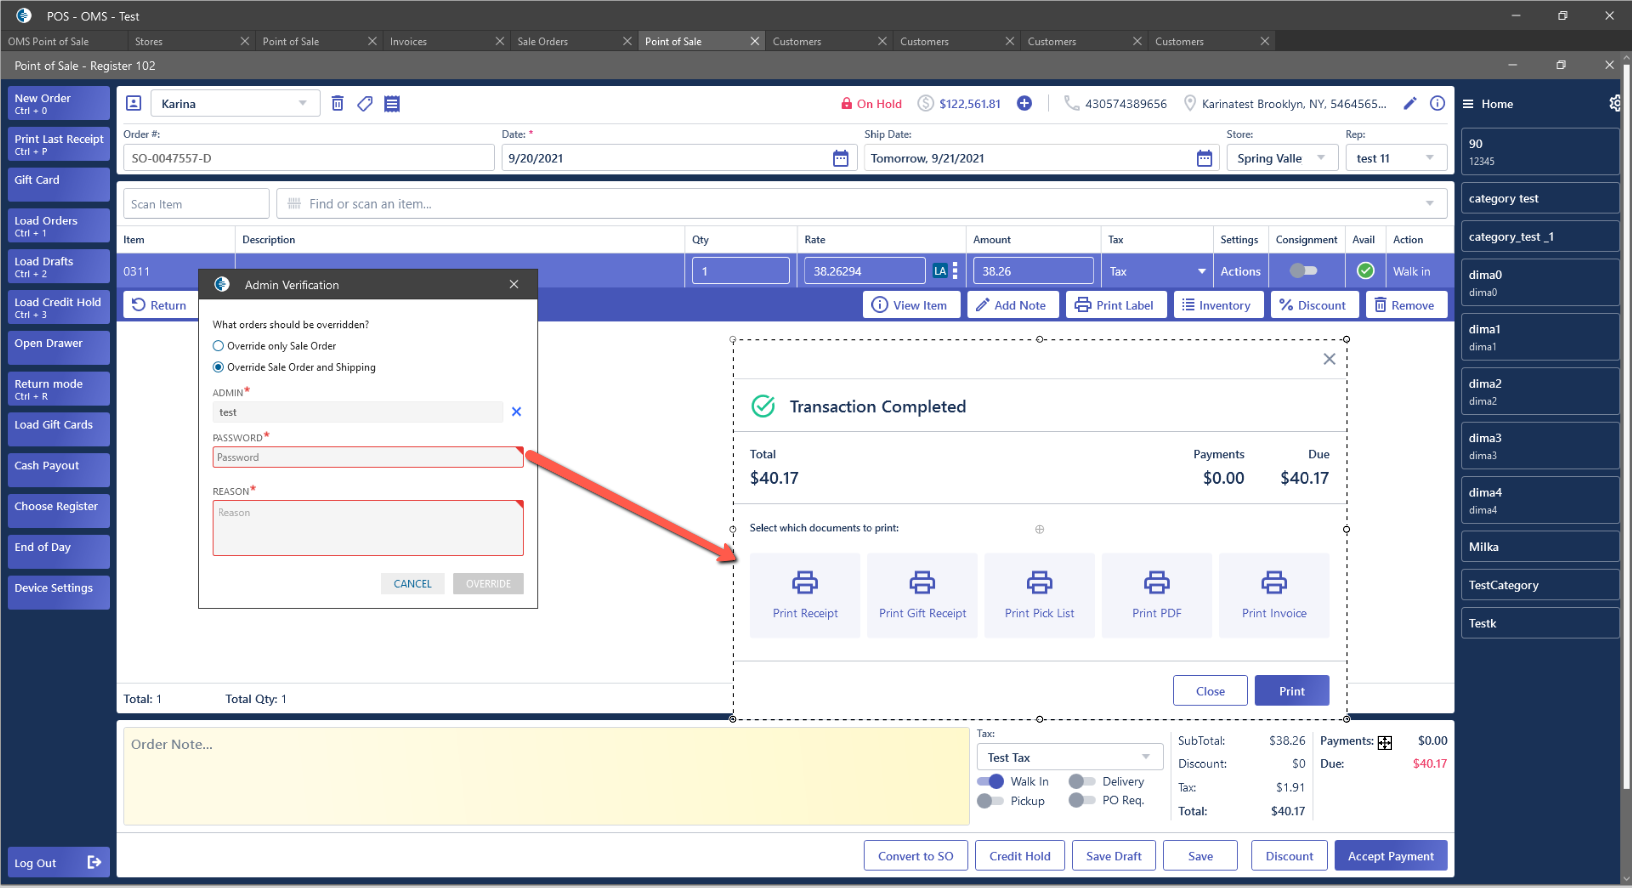Toggle the Consignment switch for item 0311

1303,271
